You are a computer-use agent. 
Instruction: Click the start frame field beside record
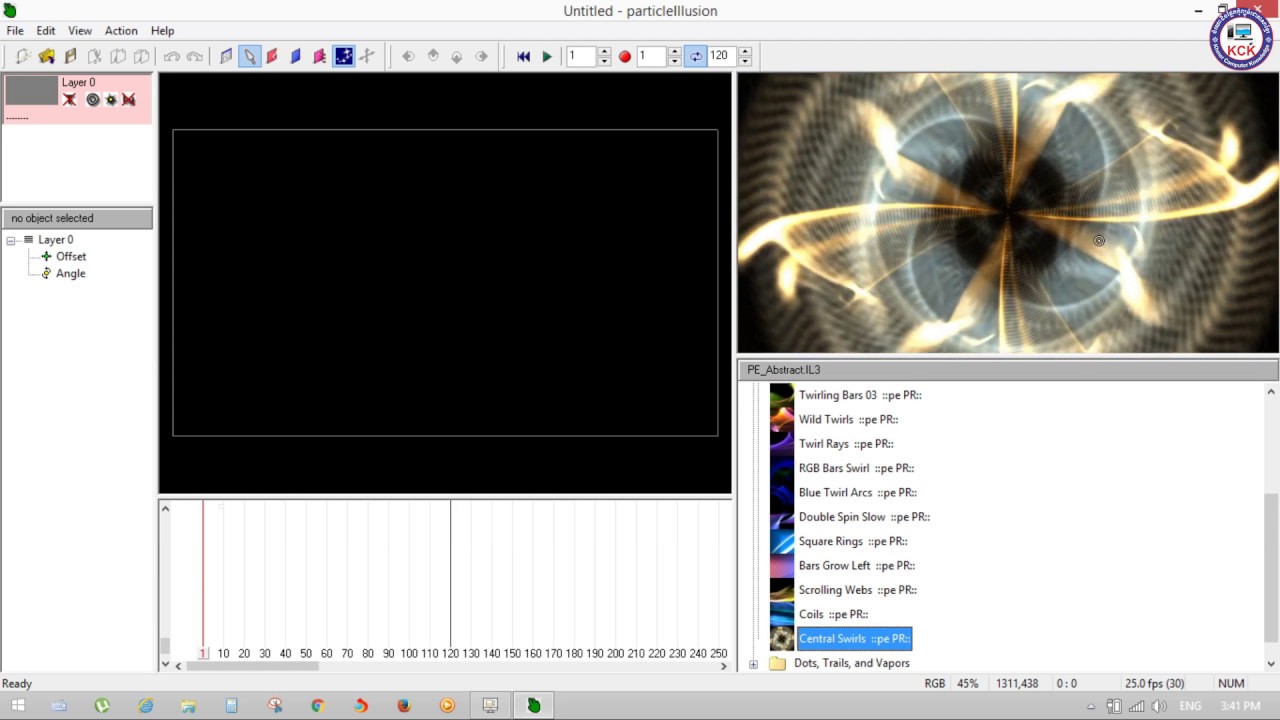coord(651,57)
